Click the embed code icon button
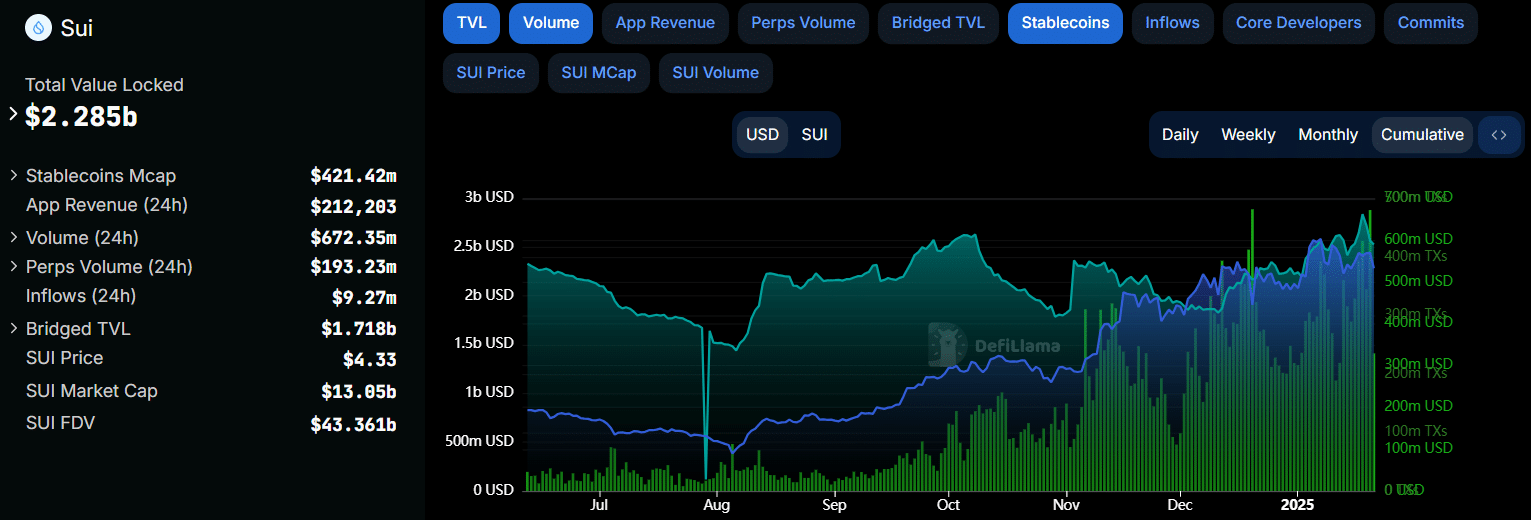This screenshot has width=1531, height=520. click(x=1498, y=135)
